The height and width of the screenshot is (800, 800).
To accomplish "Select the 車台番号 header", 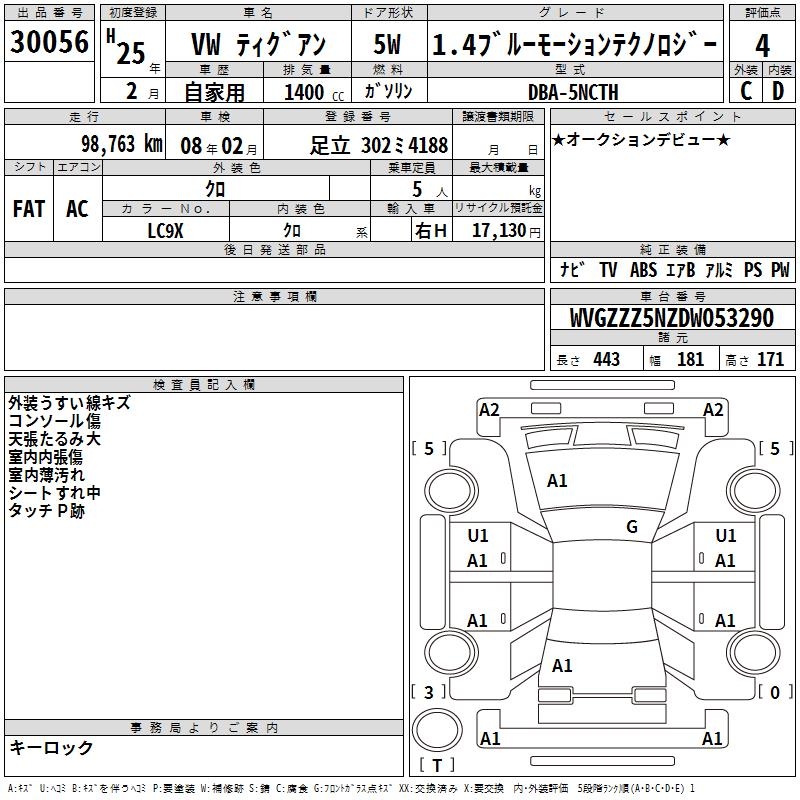I will pyautogui.click(x=672, y=296).
